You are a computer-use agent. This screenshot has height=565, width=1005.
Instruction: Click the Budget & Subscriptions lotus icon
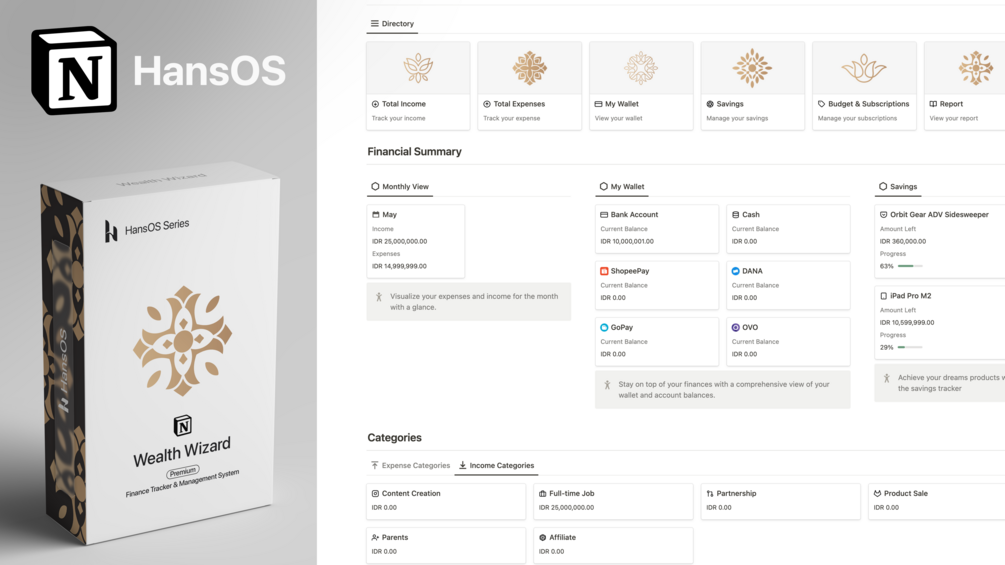864,68
